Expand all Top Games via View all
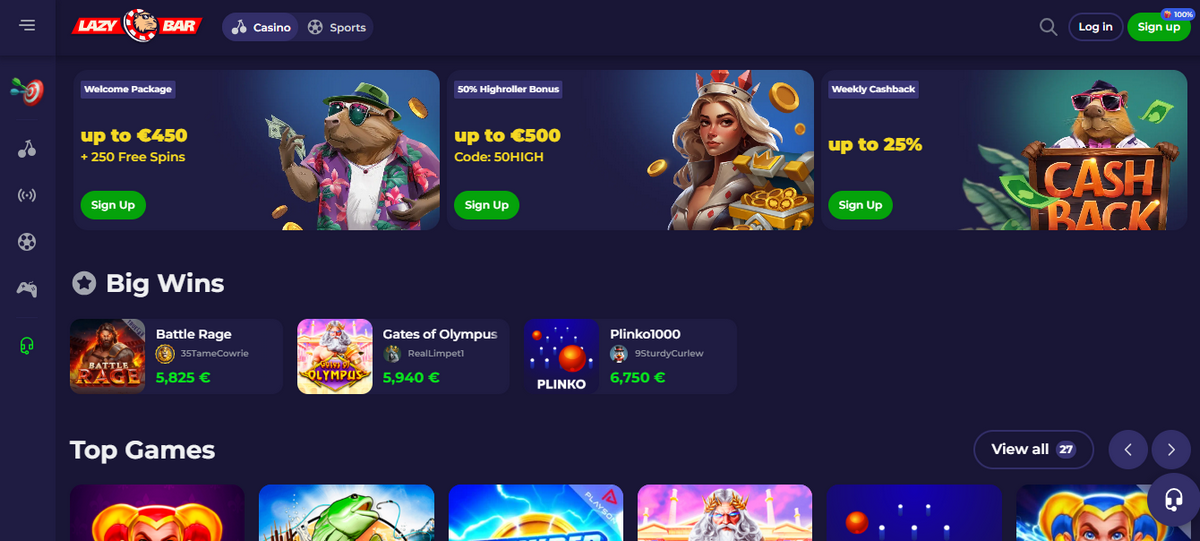The image size is (1200, 541). coord(1033,450)
